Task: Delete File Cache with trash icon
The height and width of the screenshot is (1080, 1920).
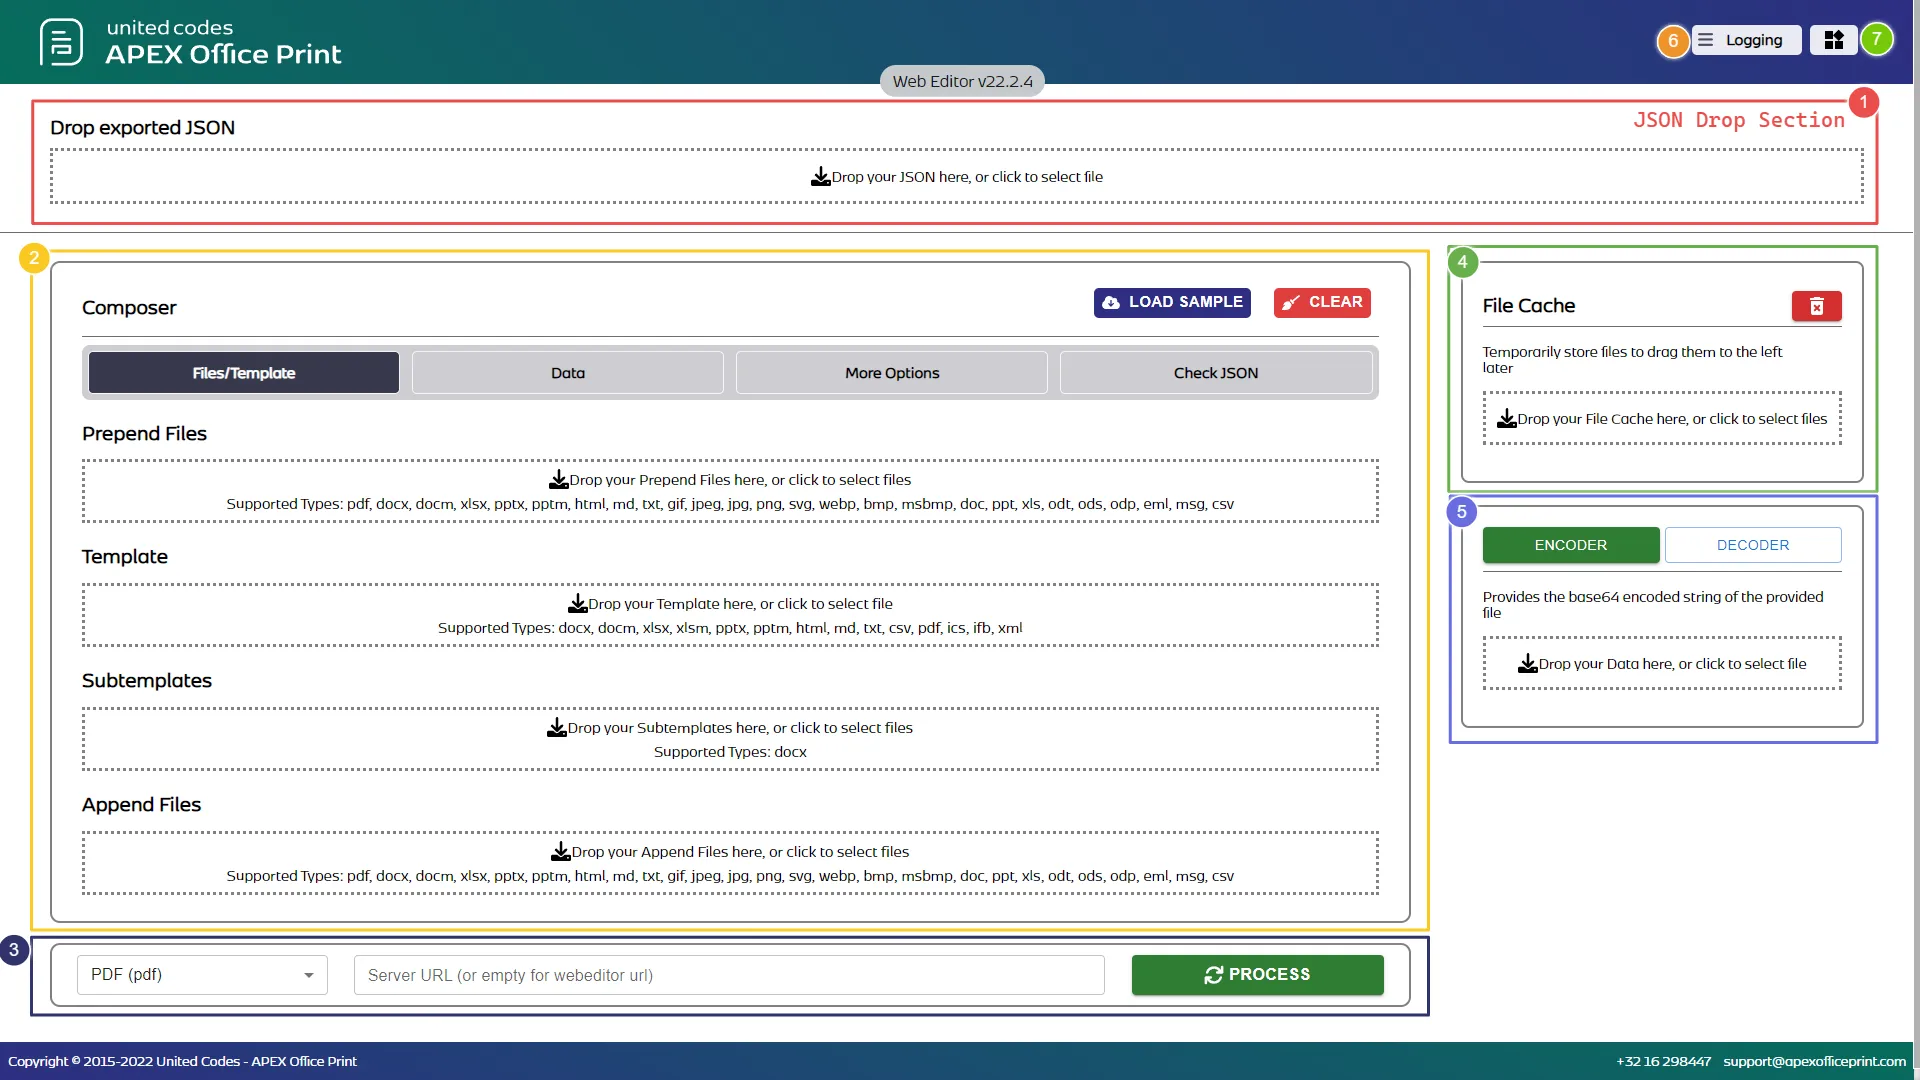Action: (1817, 306)
